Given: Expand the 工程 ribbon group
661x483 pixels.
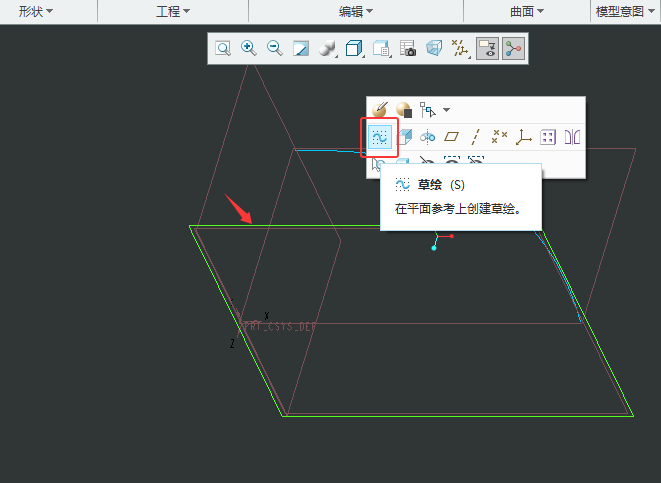Looking at the screenshot, I should [173, 11].
